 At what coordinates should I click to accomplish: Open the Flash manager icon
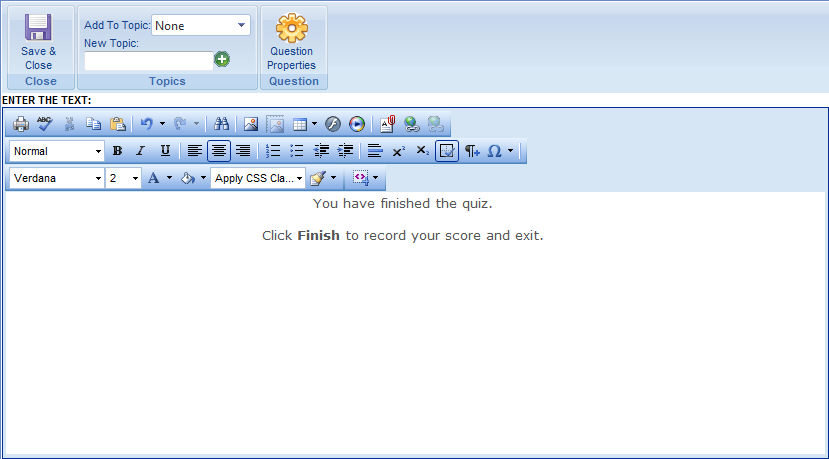click(x=333, y=124)
